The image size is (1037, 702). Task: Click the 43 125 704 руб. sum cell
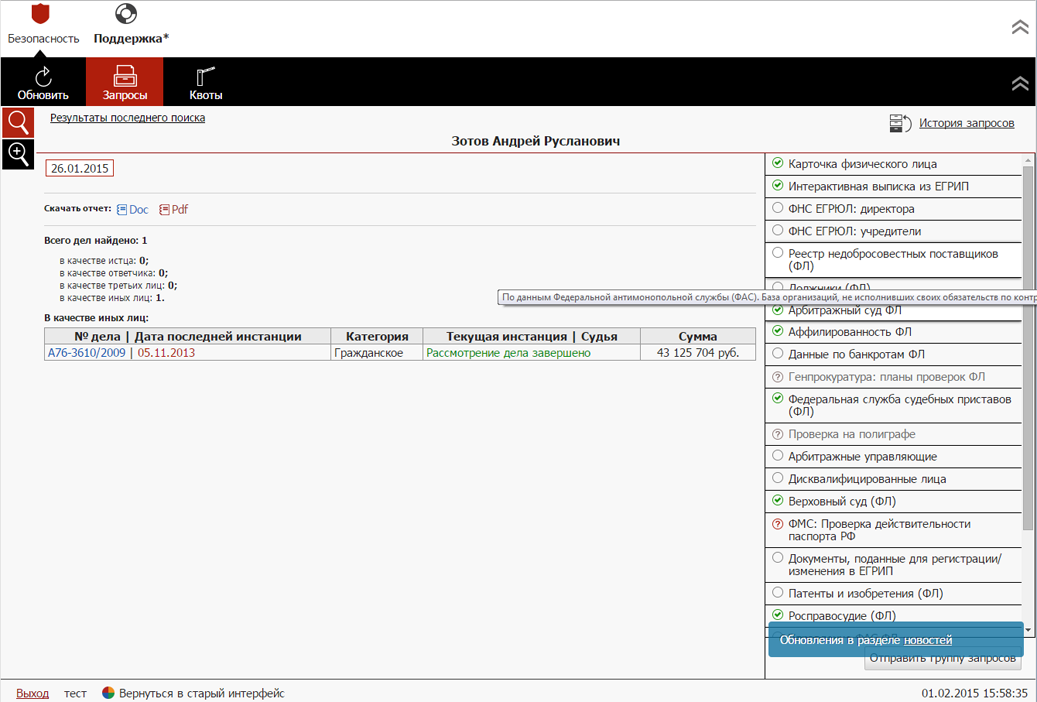pyautogui.click(x=698, y=353)
